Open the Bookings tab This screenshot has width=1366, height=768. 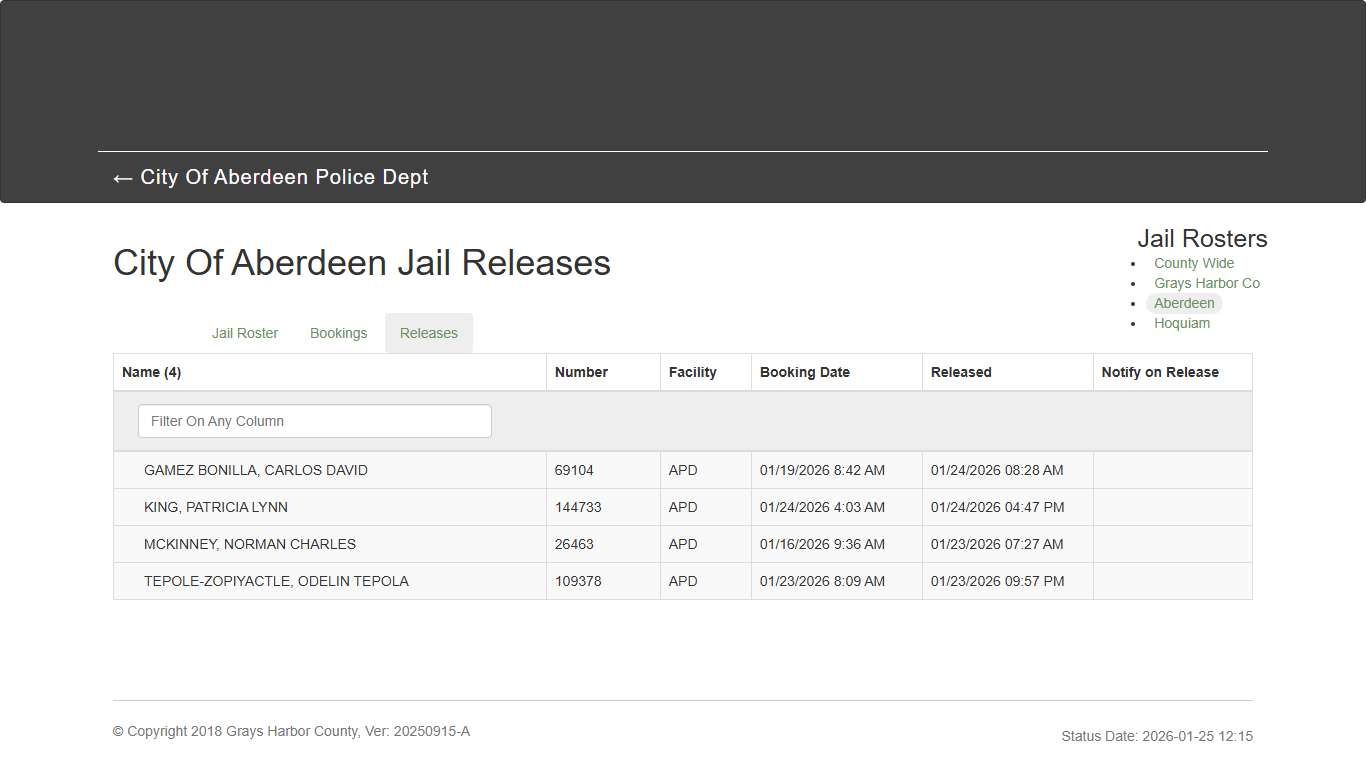[338, 333]
